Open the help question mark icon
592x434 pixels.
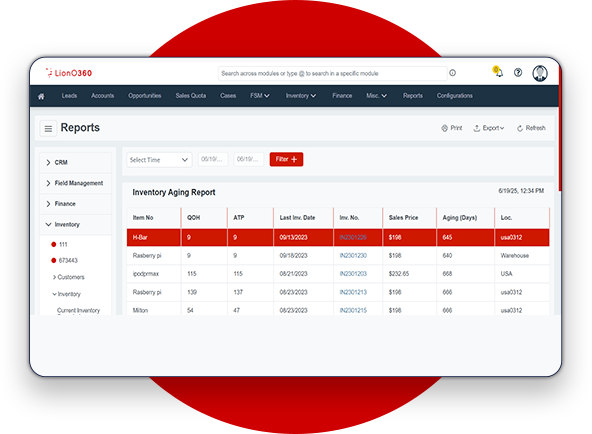coord(518,72)
